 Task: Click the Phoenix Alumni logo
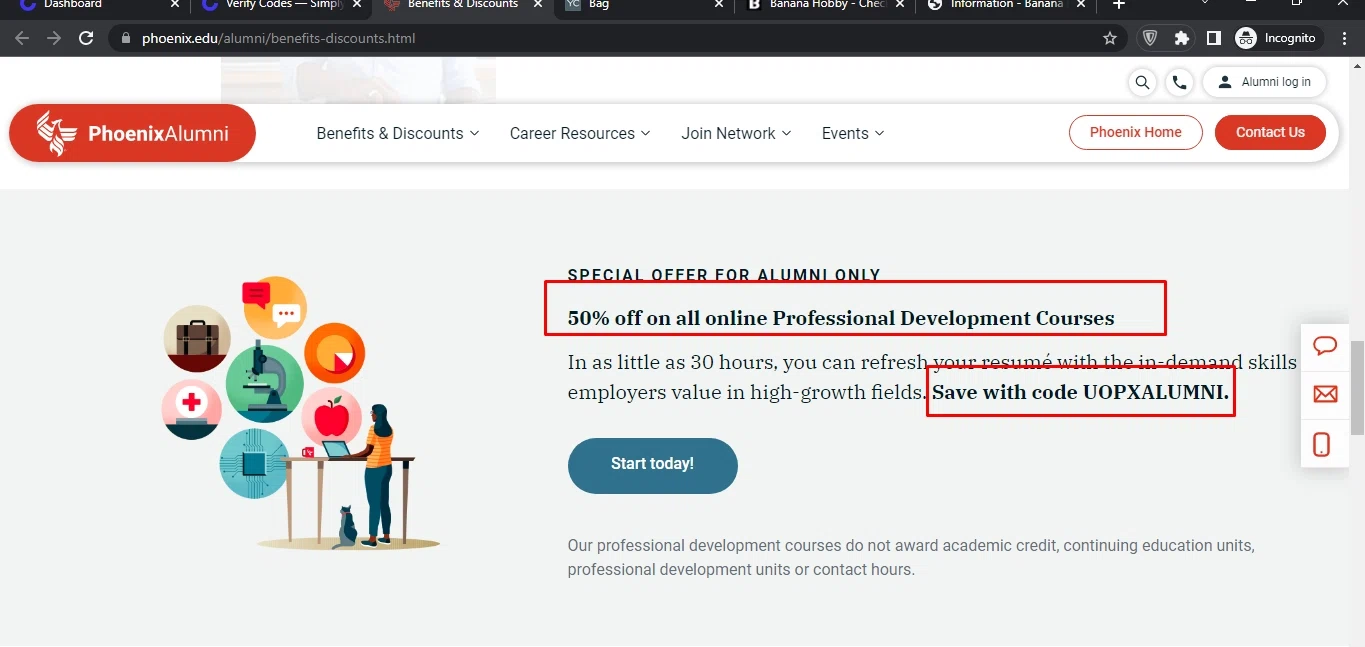pyautogui.click(x=132, y=133)
